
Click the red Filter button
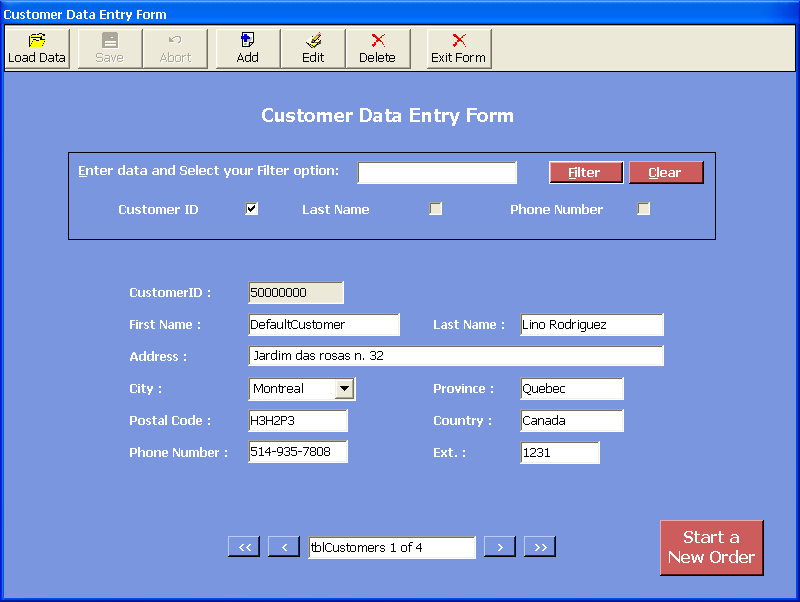586,172
